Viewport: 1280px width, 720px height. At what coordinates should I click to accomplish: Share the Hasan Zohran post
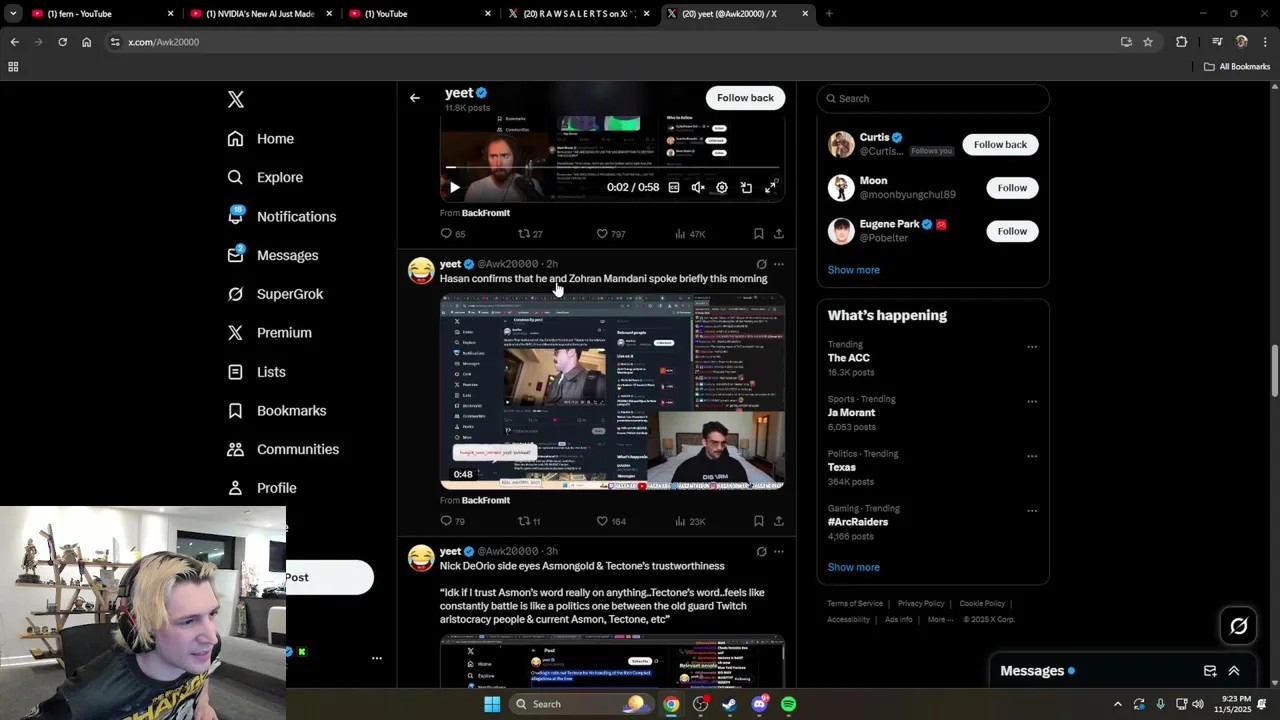[779, 521]
